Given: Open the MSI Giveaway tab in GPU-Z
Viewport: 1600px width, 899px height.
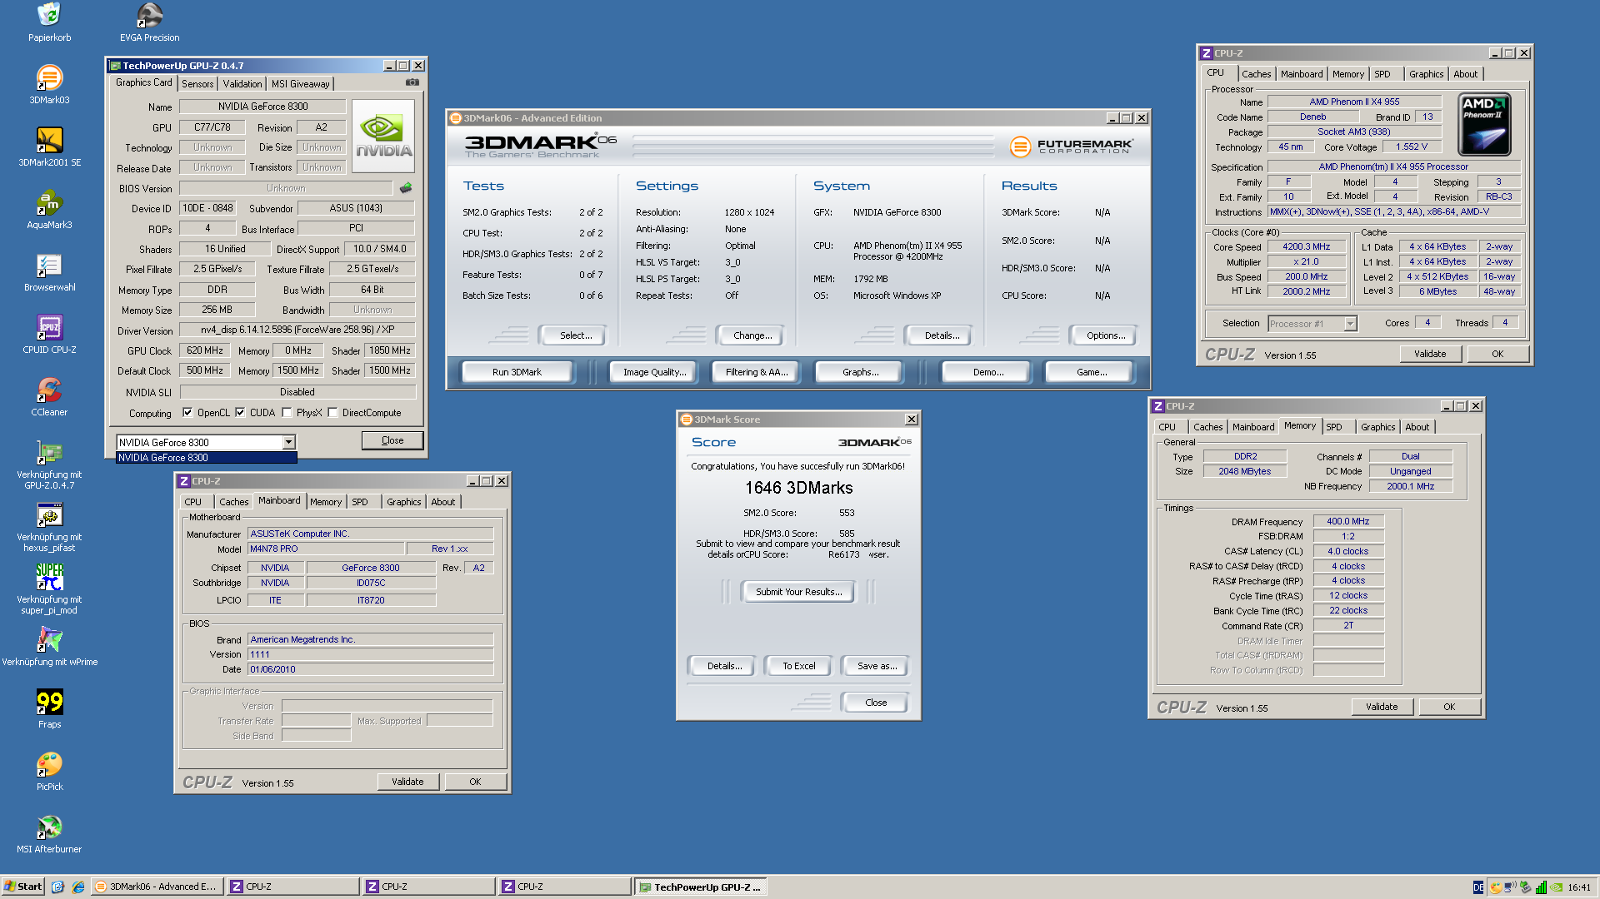Looking at the screenshot, I should click(x=300, y=84).
